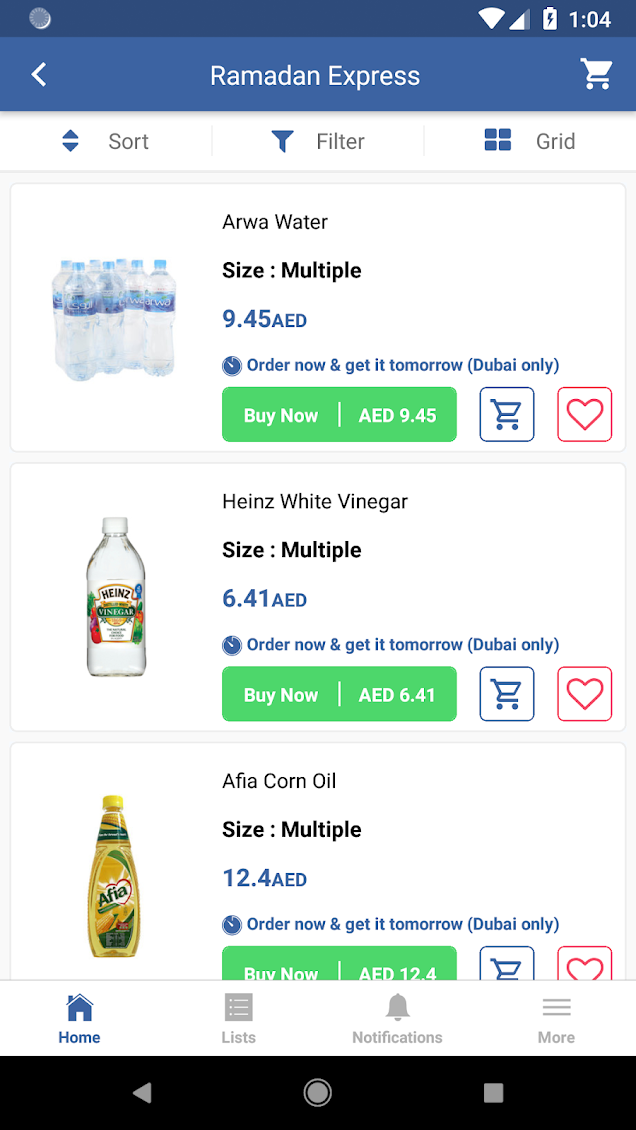This screenshot has height=1130, width=636.
Task: Add Heinz White Vinegar to cart
Action: (x=507, y=694)
